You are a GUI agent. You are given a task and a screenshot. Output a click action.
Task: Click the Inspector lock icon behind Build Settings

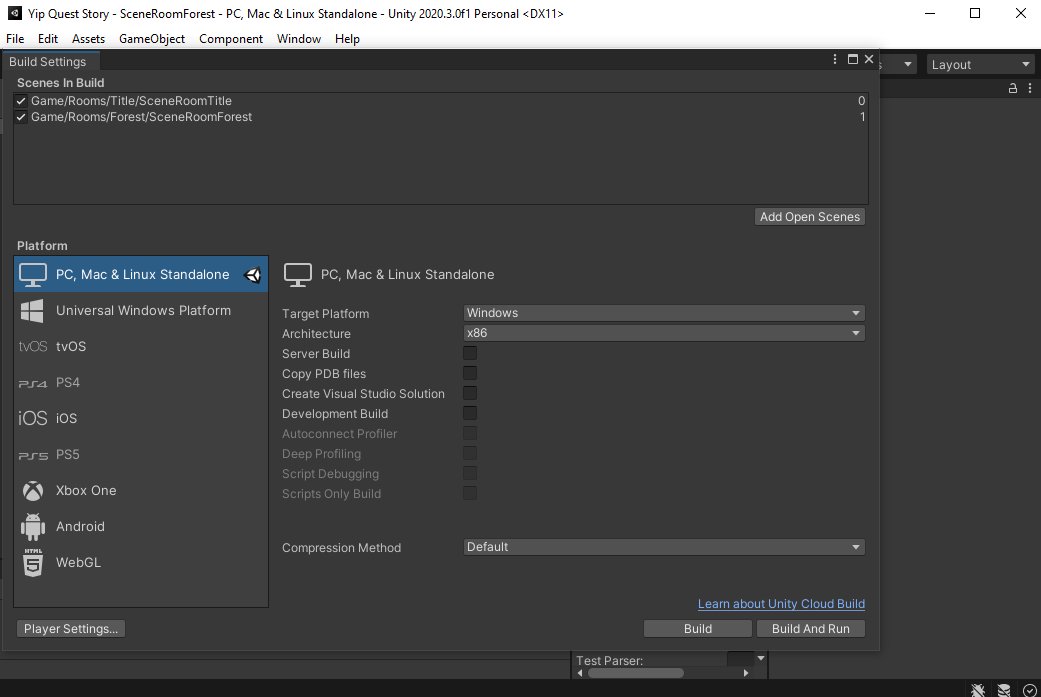coord(1012,88)
